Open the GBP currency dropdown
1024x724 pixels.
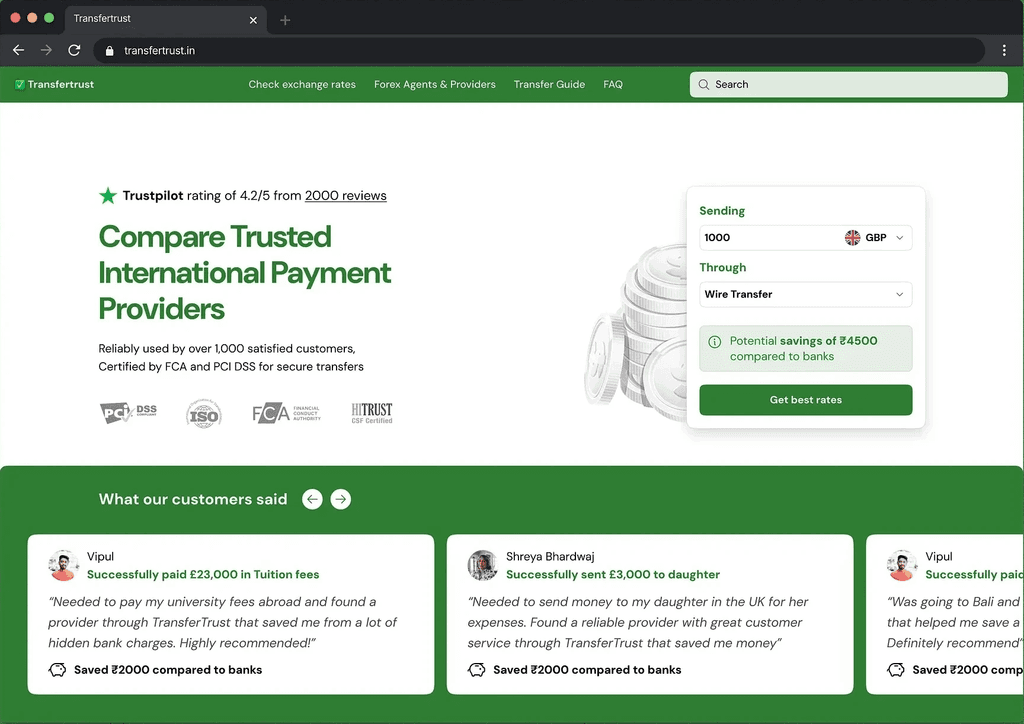click(x=876, y=238)
